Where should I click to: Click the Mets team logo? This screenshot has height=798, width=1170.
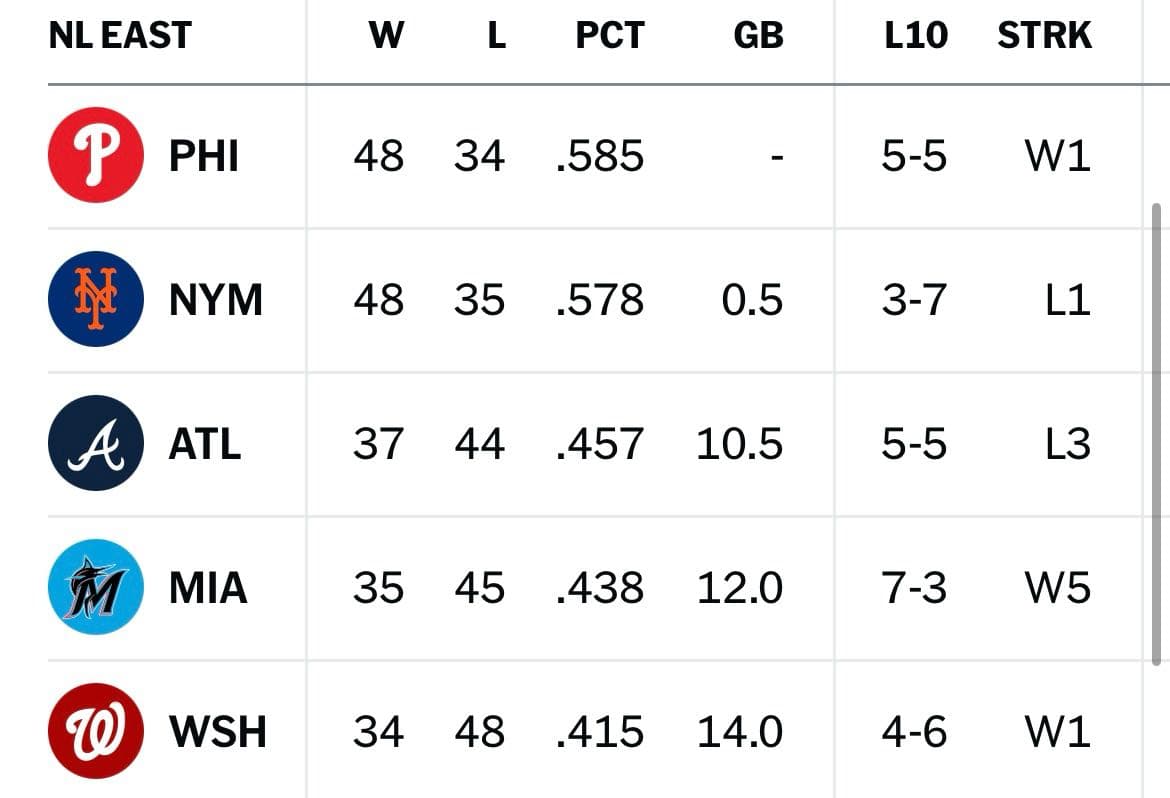(96, 299)
